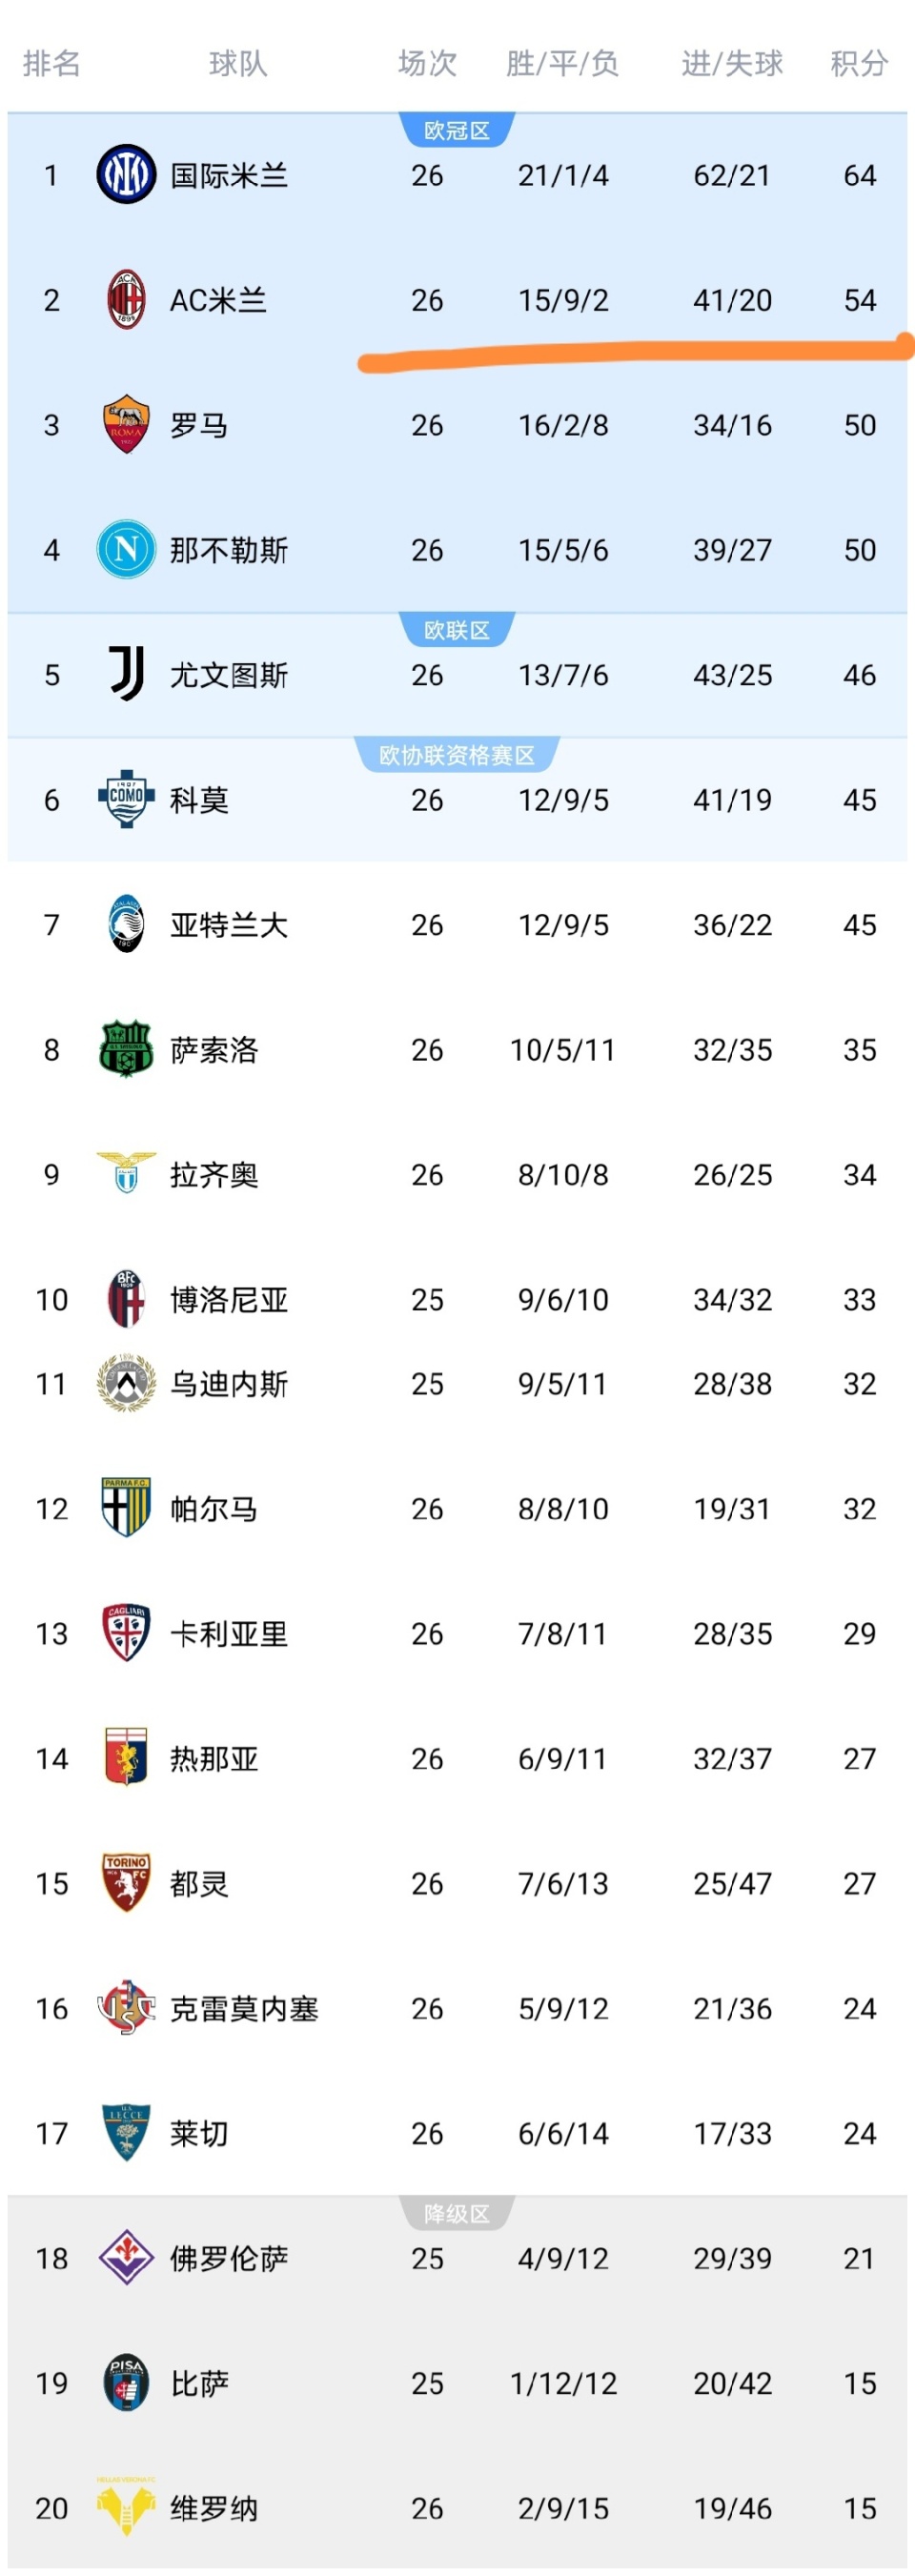Tap the Parma shield crest

(x=126, y=1508)
